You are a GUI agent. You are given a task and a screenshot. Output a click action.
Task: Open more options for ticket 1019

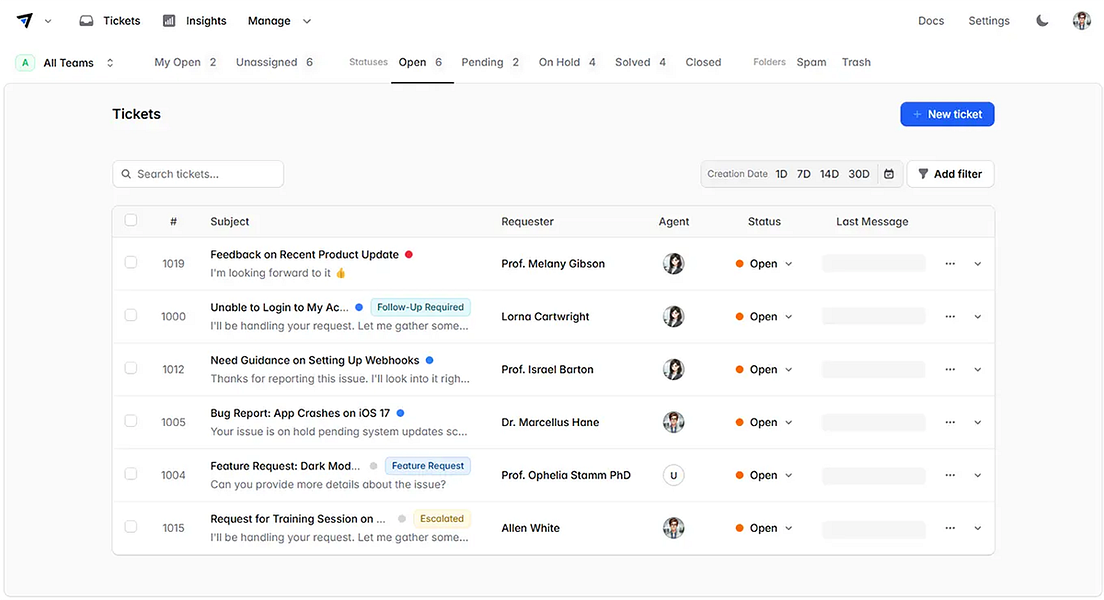(x=950, y=264)
